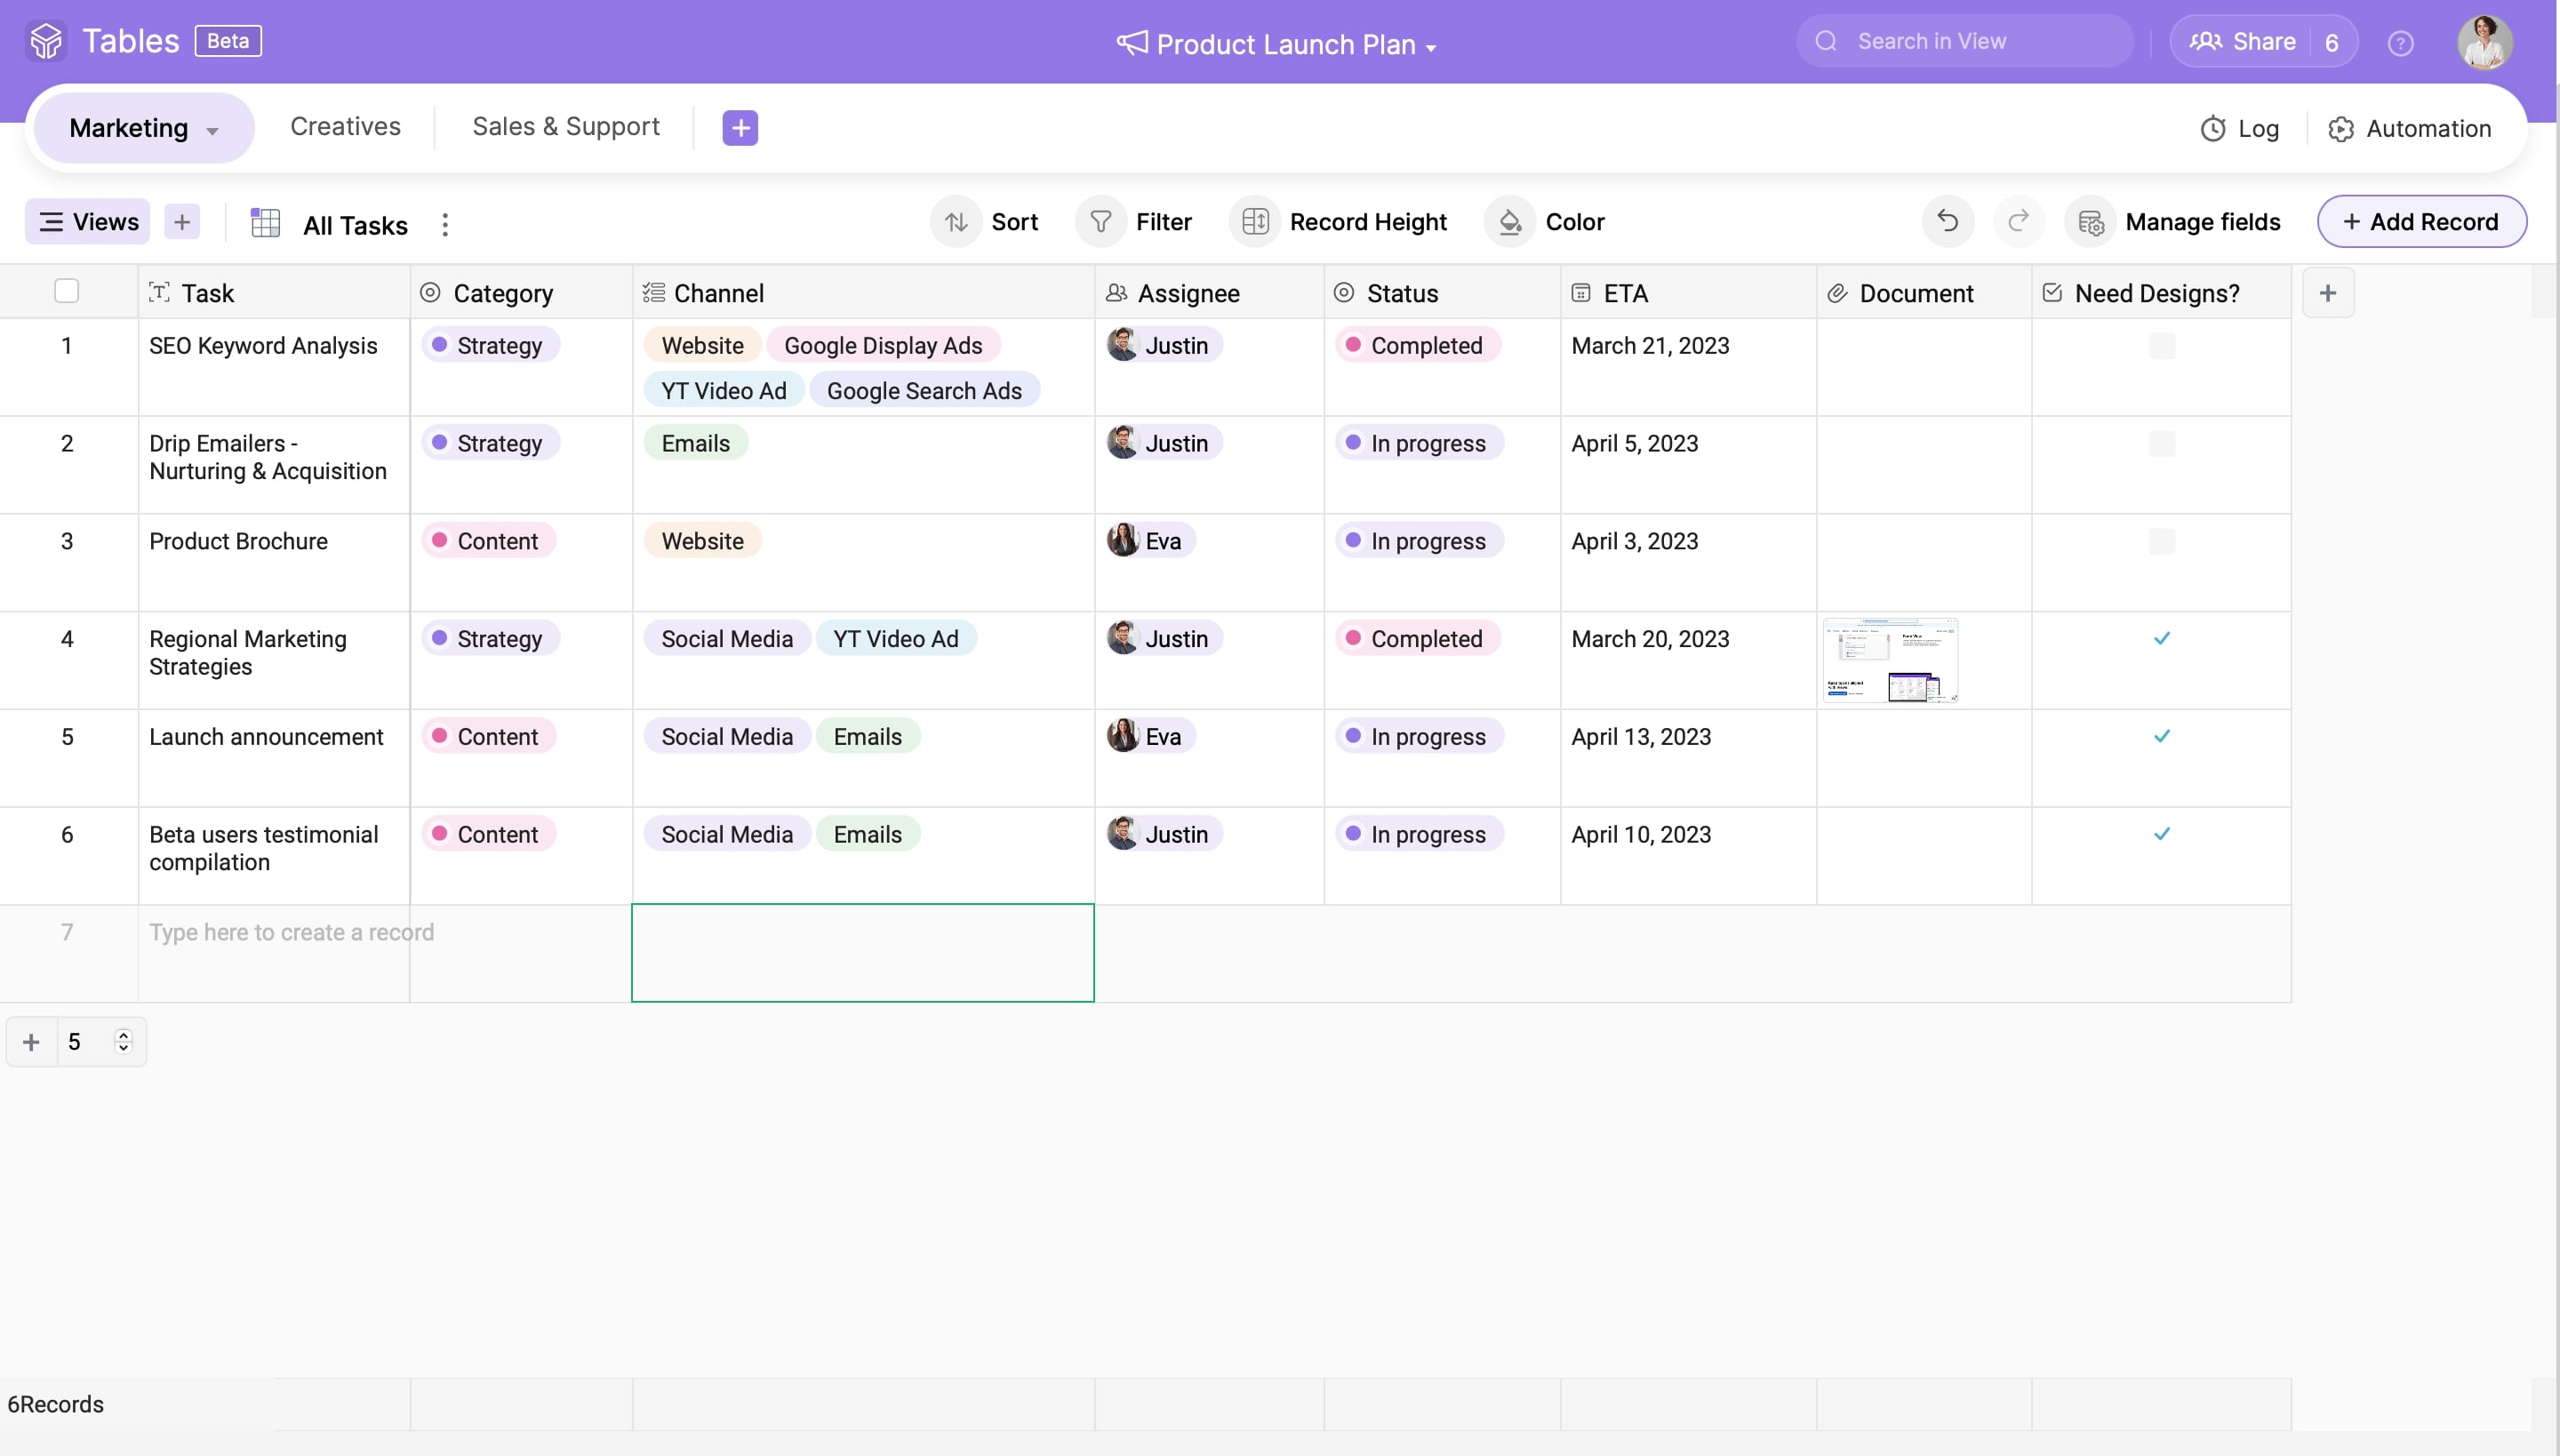2560x1456 pixels.
Task: Toggle the select-all records checkbox
Action: [67, 291]
